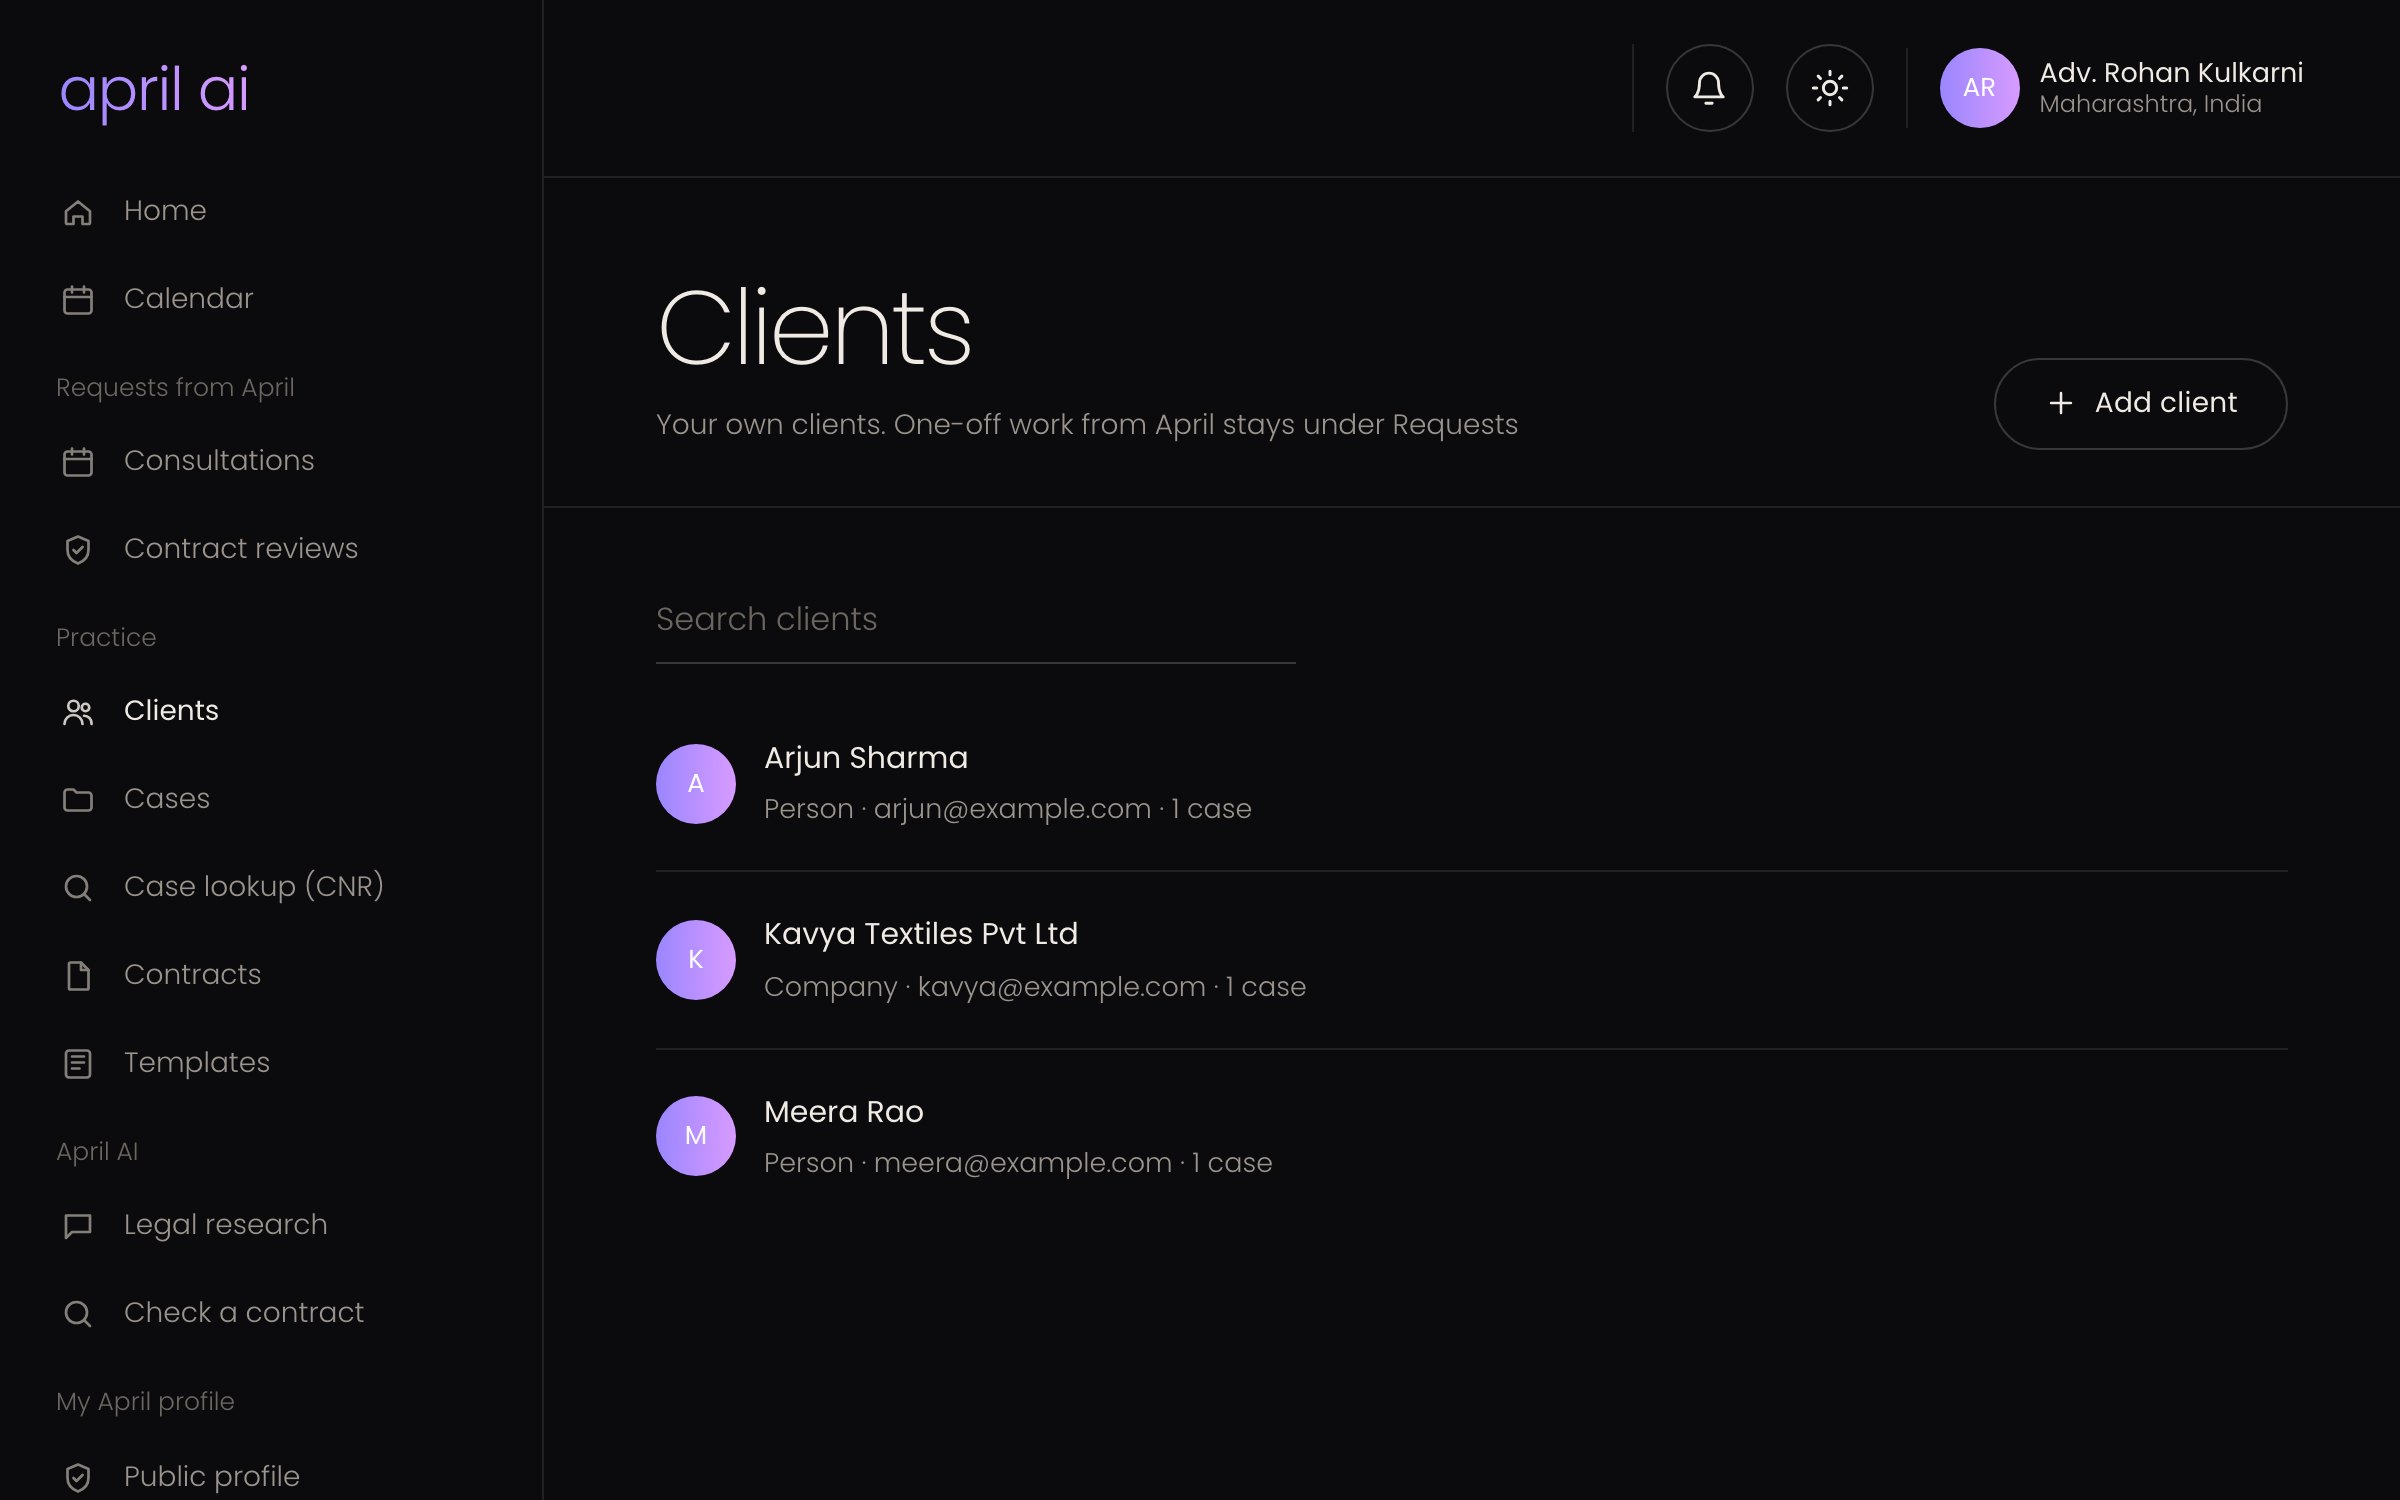Image resolution: width=2400 pixels, height=1500 pixels.
Task: Toggle the light theme sun icon
Action: tap(1829, 88)
